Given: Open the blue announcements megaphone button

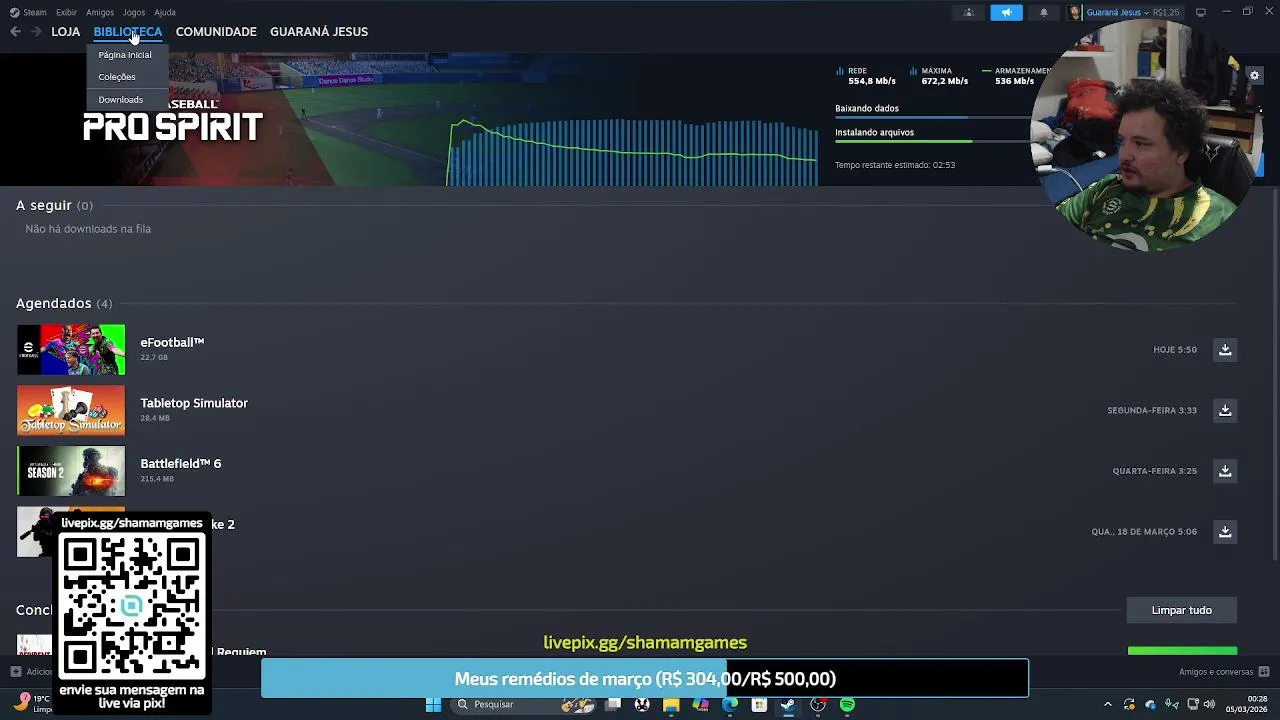Looking at the screenshot, I should [1006, 12].
